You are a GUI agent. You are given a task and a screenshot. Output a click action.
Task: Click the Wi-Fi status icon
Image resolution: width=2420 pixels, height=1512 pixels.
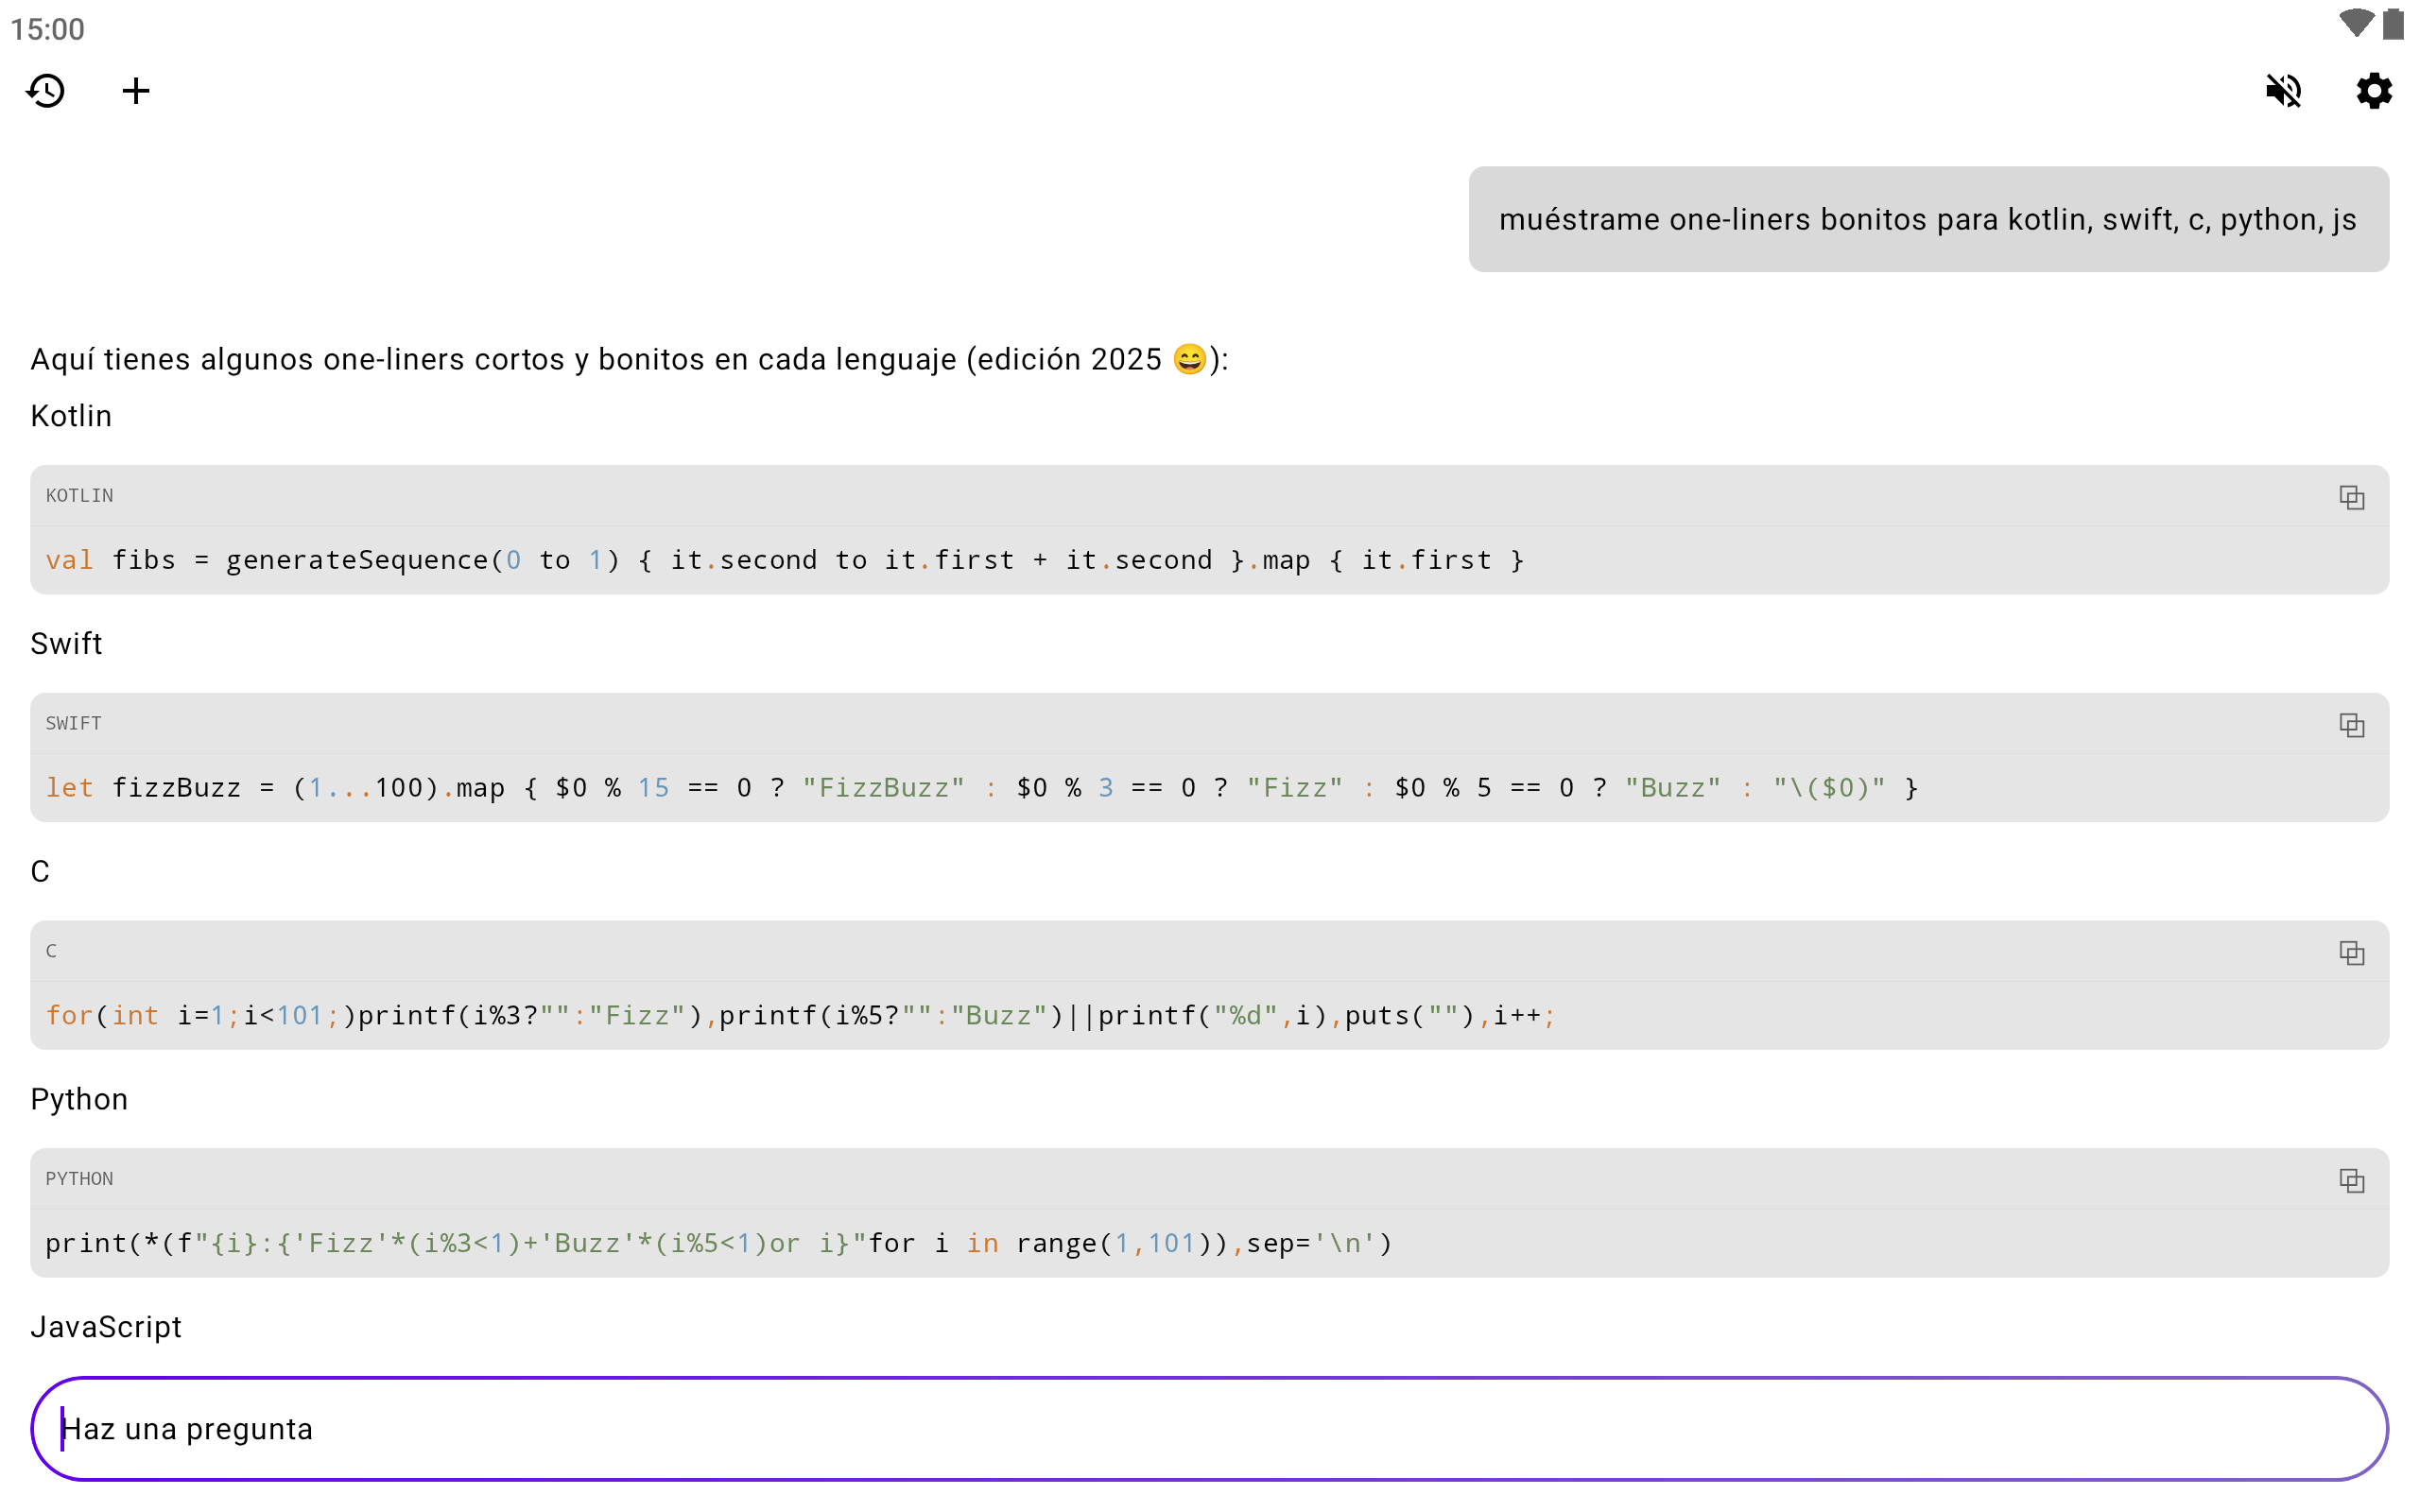(x=2355, y=24)
